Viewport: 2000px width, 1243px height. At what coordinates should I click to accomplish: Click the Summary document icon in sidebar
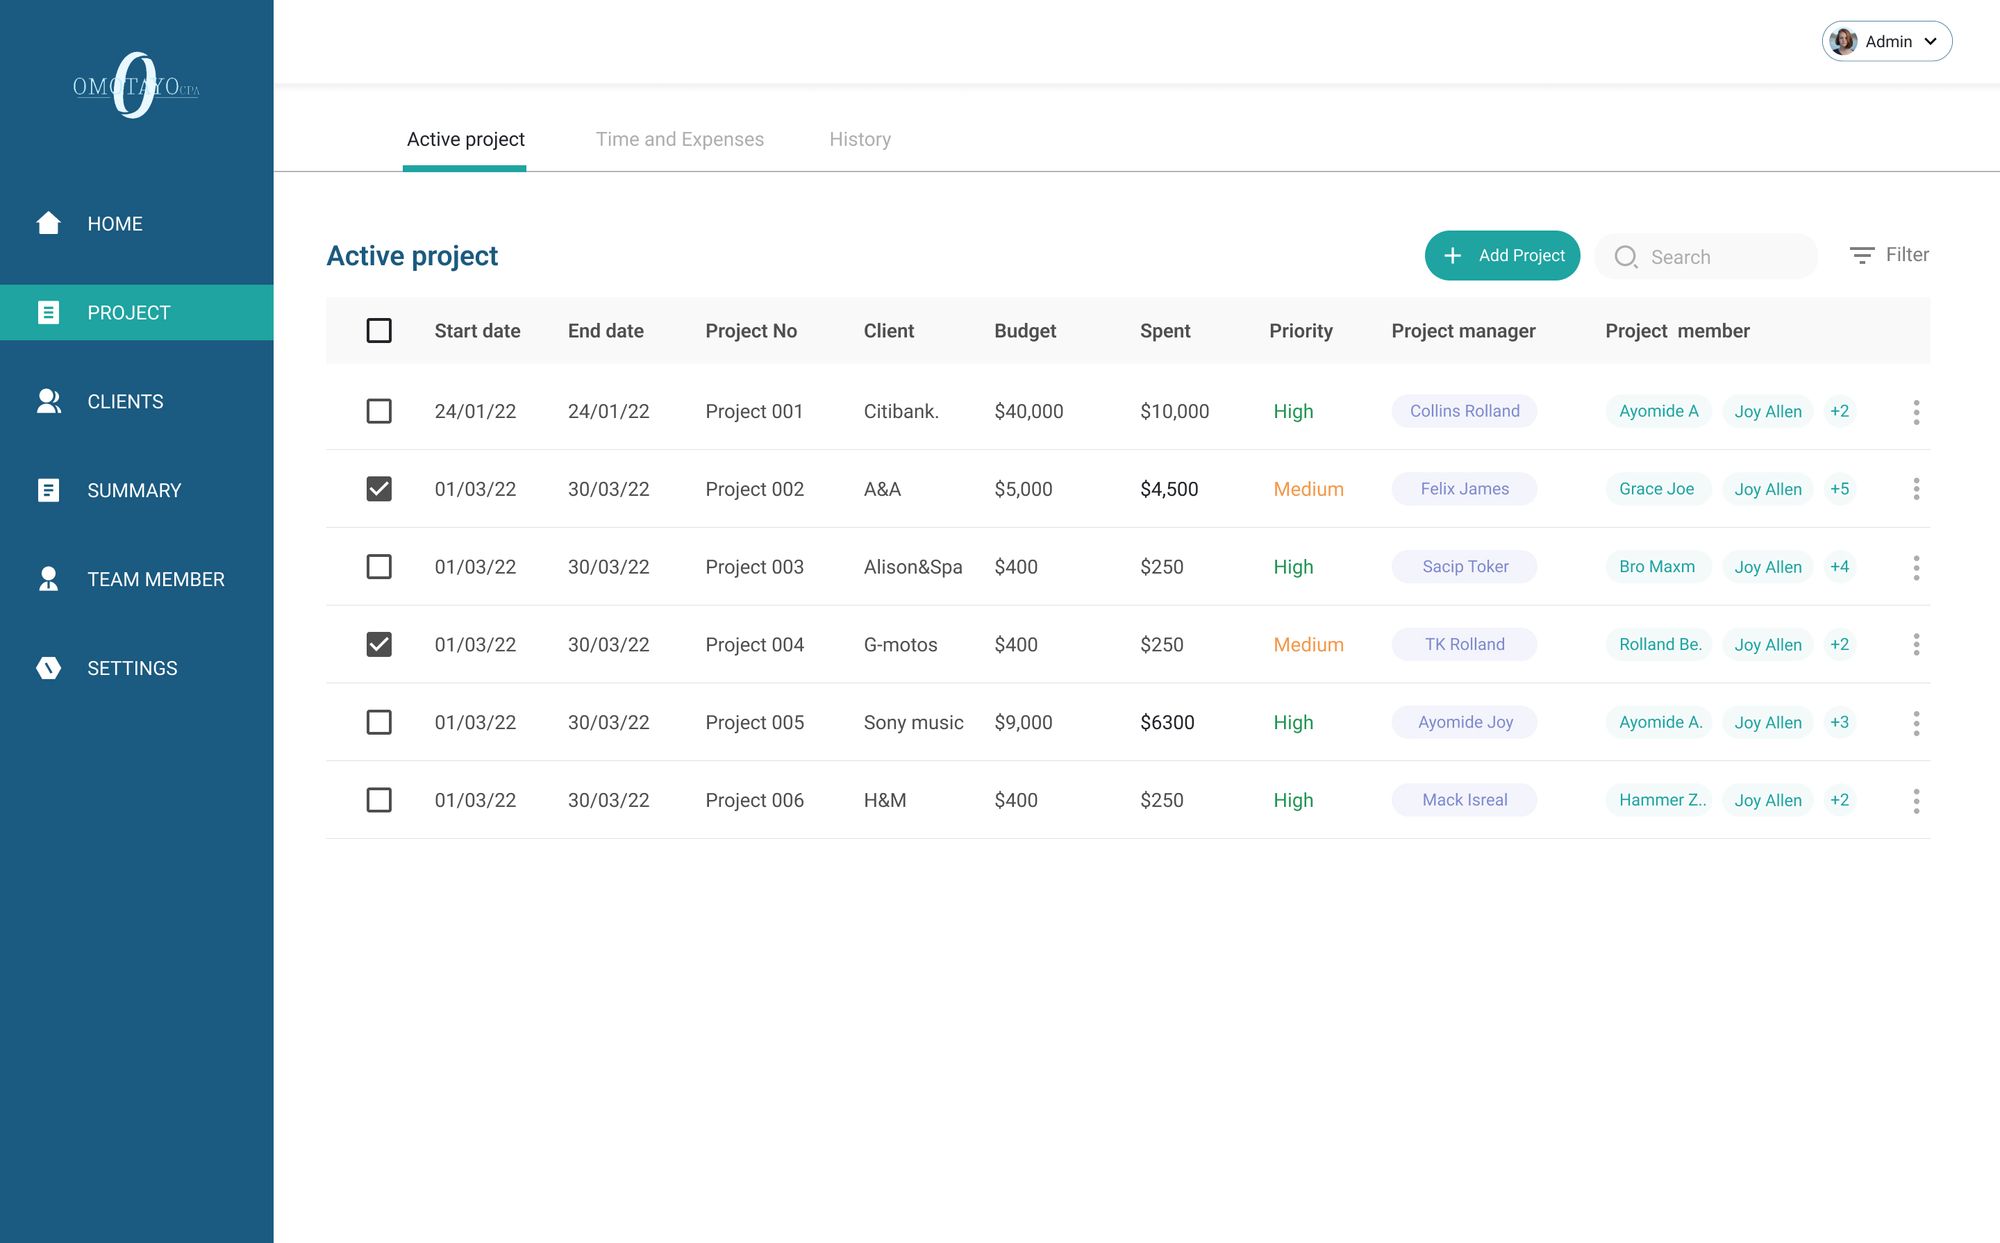(48, 490)
